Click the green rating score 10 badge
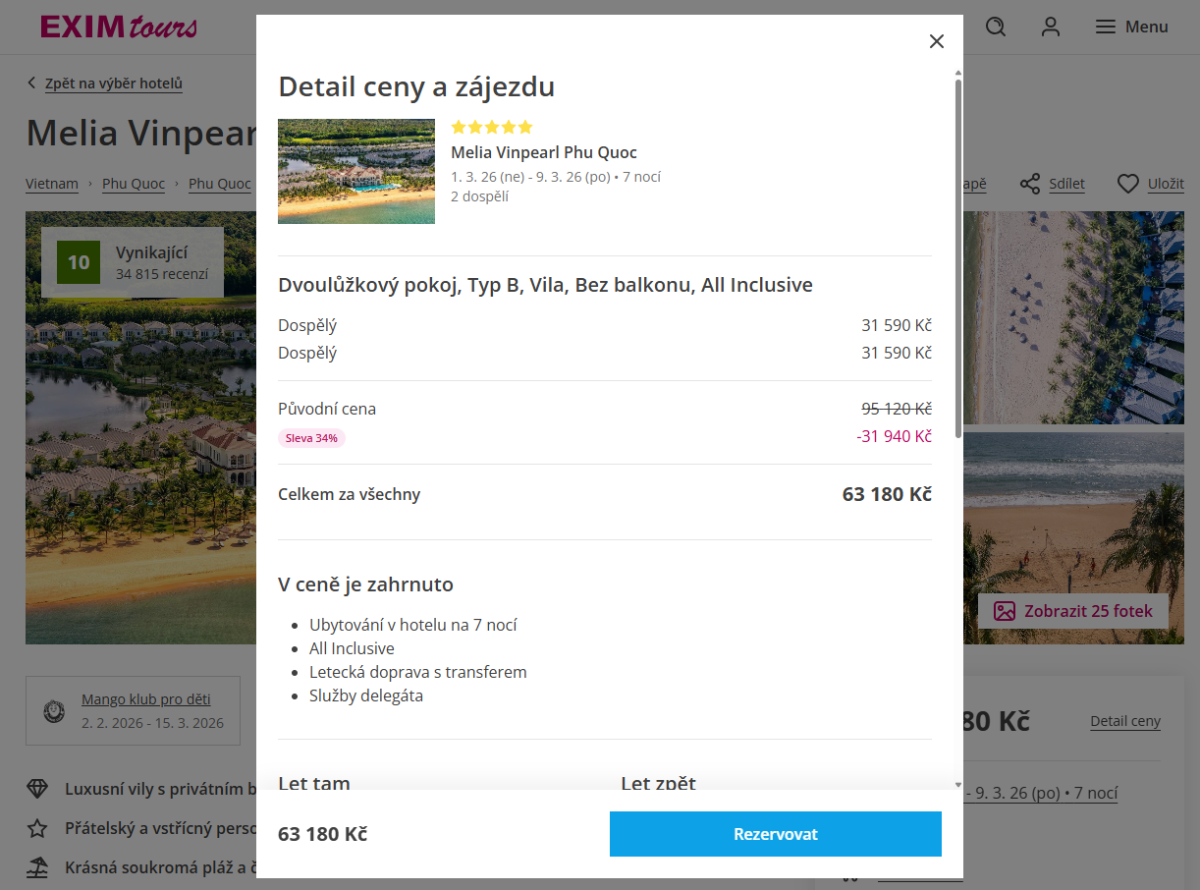The height and width of the screenshot is (890, 1200). click(78, 263)
